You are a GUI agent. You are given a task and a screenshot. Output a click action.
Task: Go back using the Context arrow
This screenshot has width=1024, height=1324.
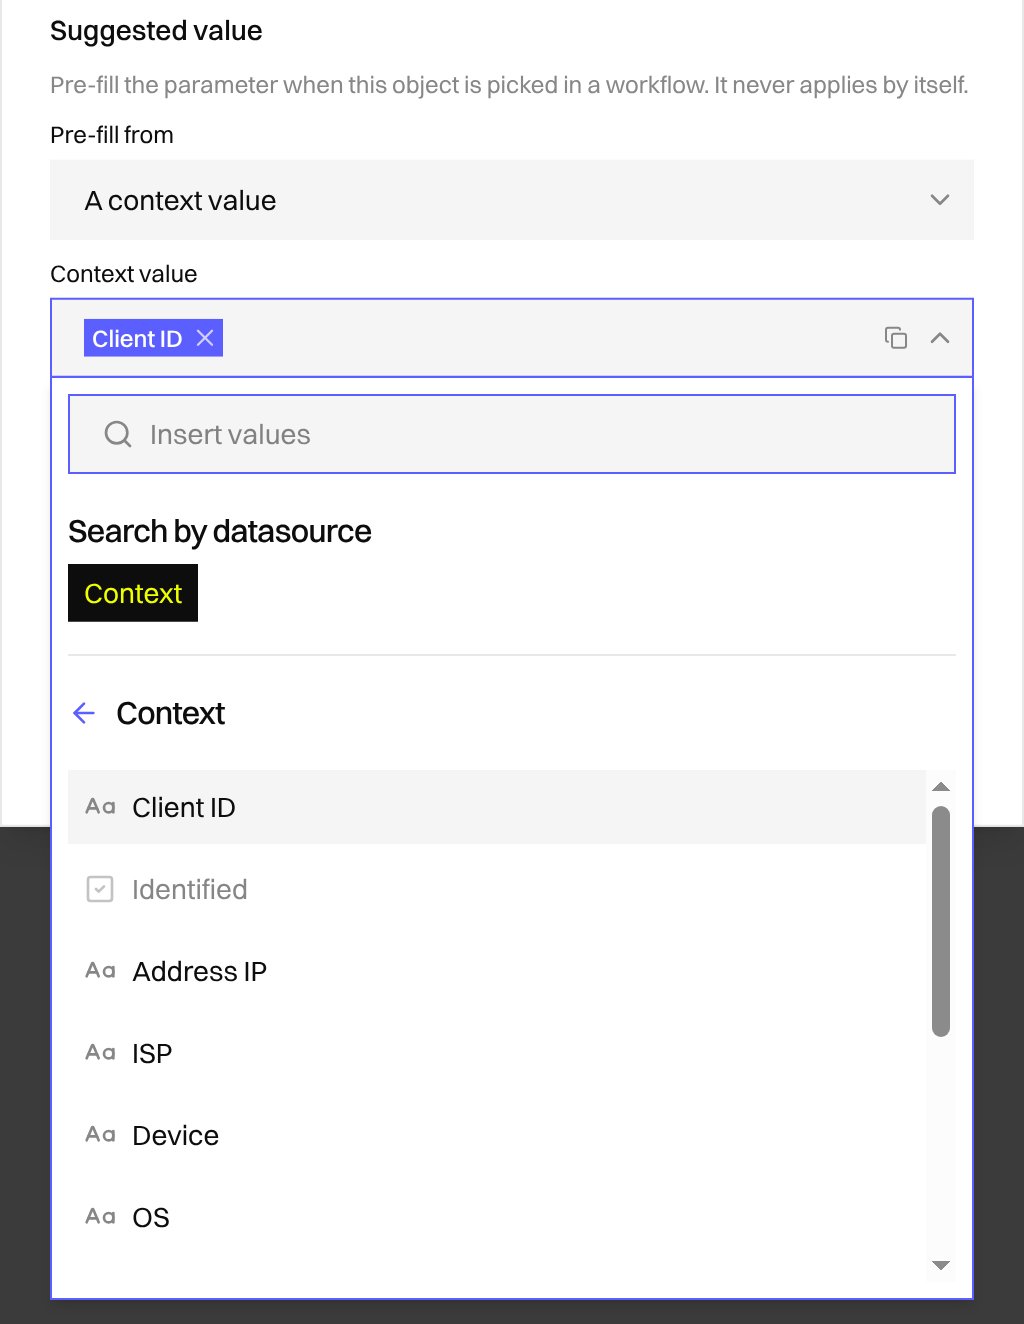pos(84,713)
